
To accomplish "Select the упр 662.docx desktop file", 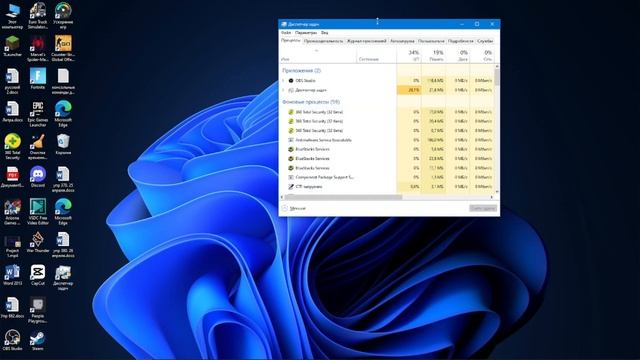I will pyautogui.click(x=12, y=307).
